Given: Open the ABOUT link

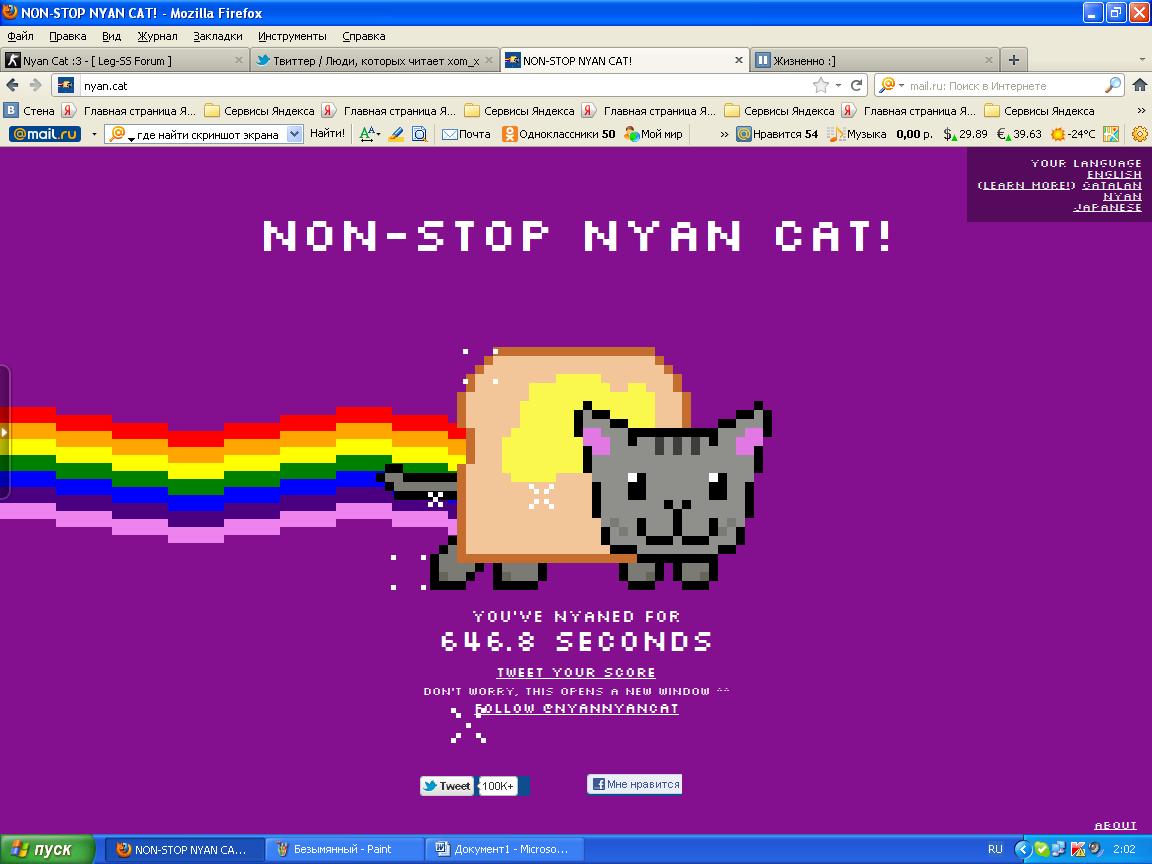Looking at the screenshot, I should pyautogui.click(x=1115, y=825).
